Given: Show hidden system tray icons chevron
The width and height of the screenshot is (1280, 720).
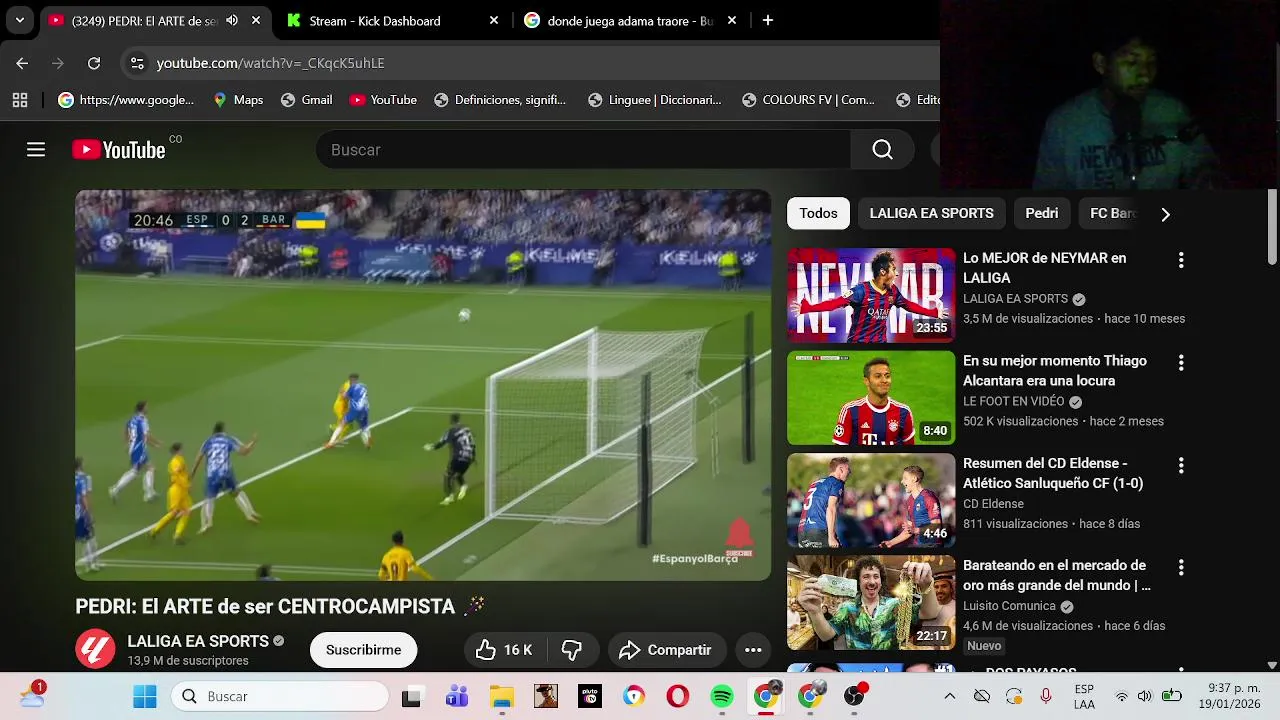Looking at the screenshot, I should [x=949, y=696].
